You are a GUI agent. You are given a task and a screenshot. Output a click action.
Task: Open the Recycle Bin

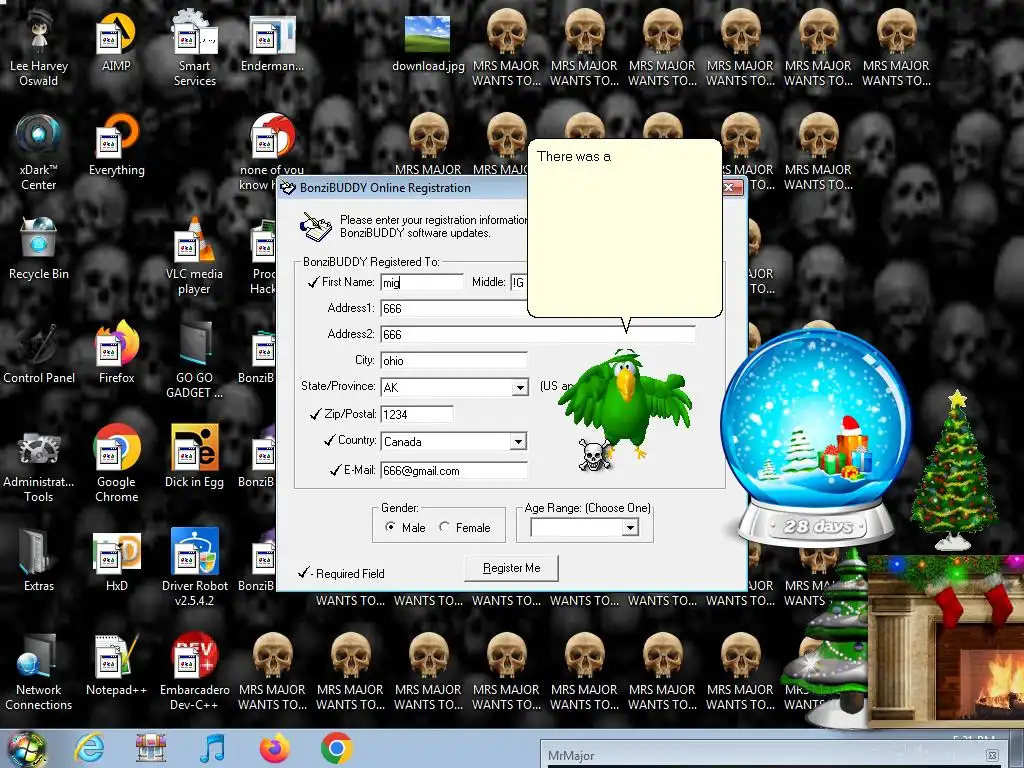[39, 250]
